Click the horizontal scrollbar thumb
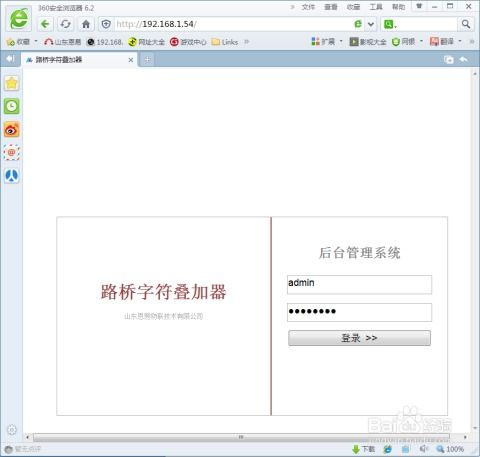 [x=241, y=437]
